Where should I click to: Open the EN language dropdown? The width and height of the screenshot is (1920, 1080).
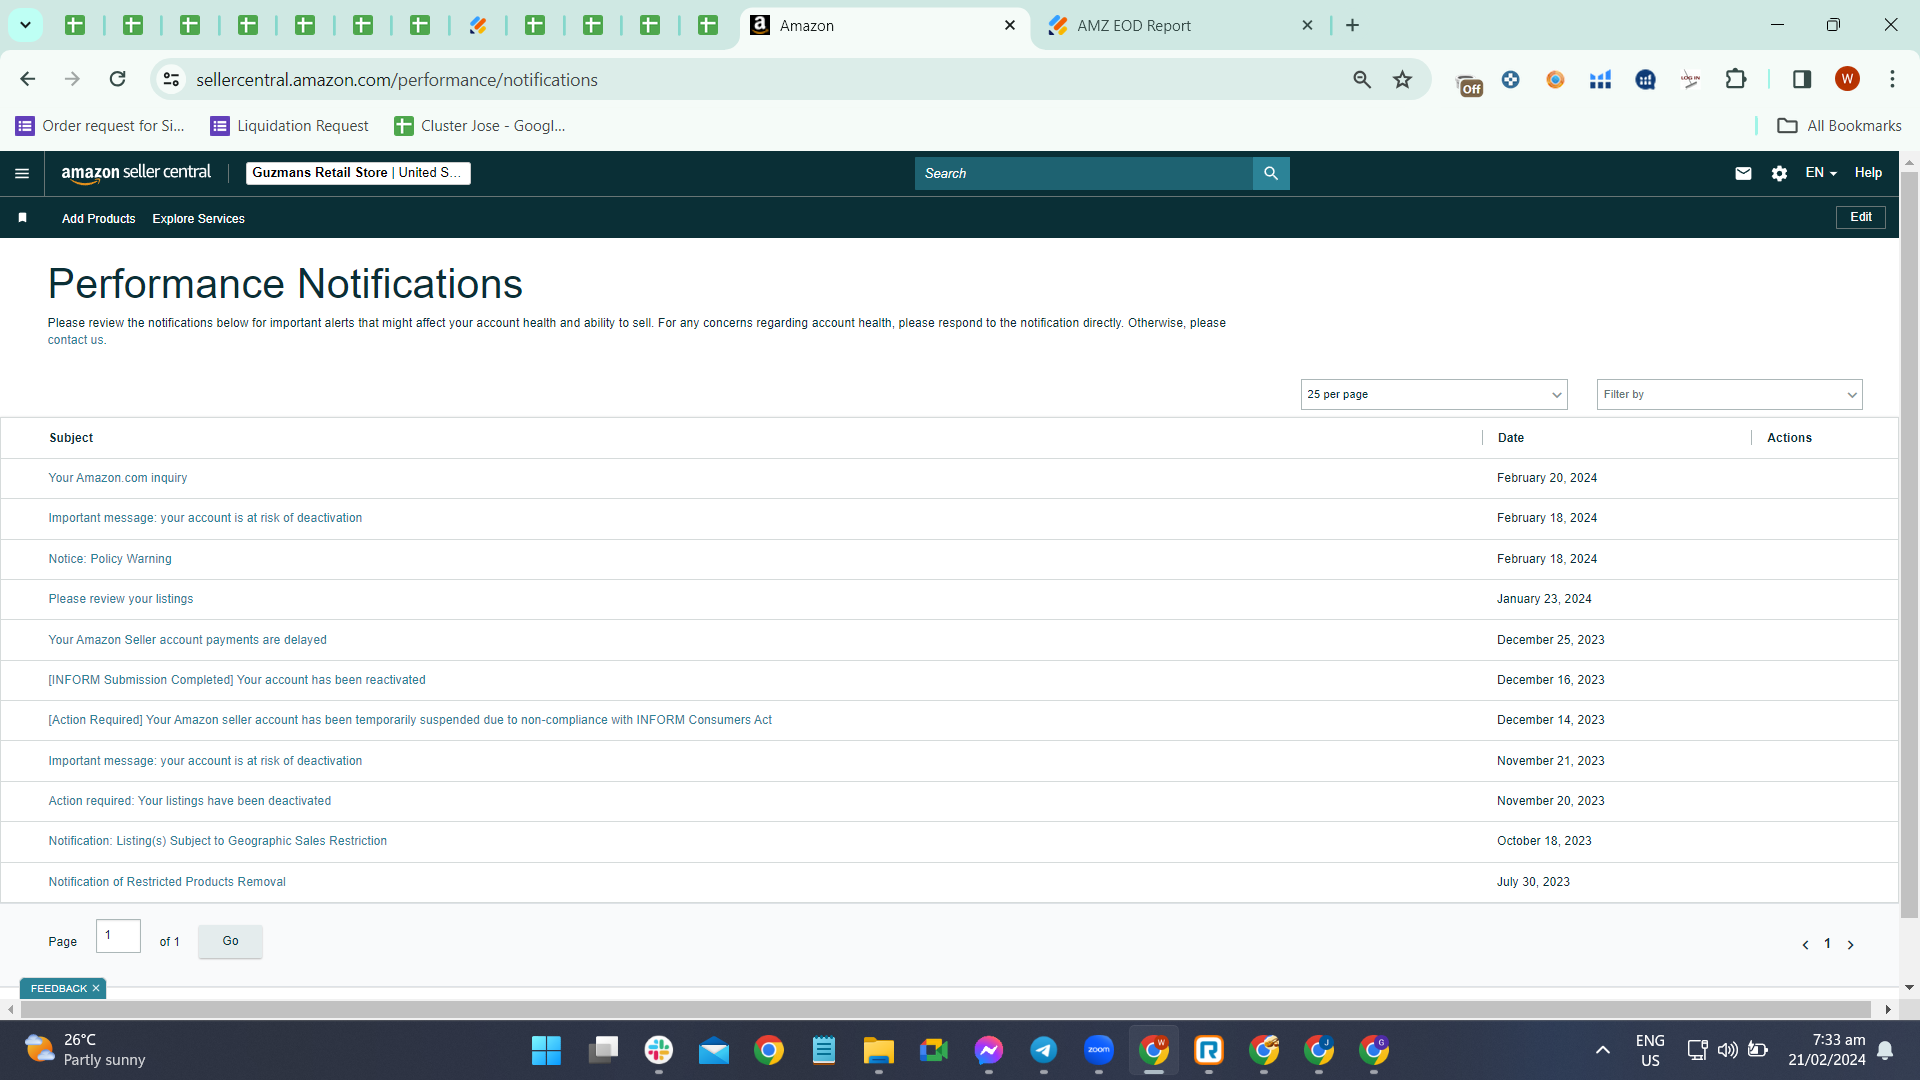[1821, 173]
